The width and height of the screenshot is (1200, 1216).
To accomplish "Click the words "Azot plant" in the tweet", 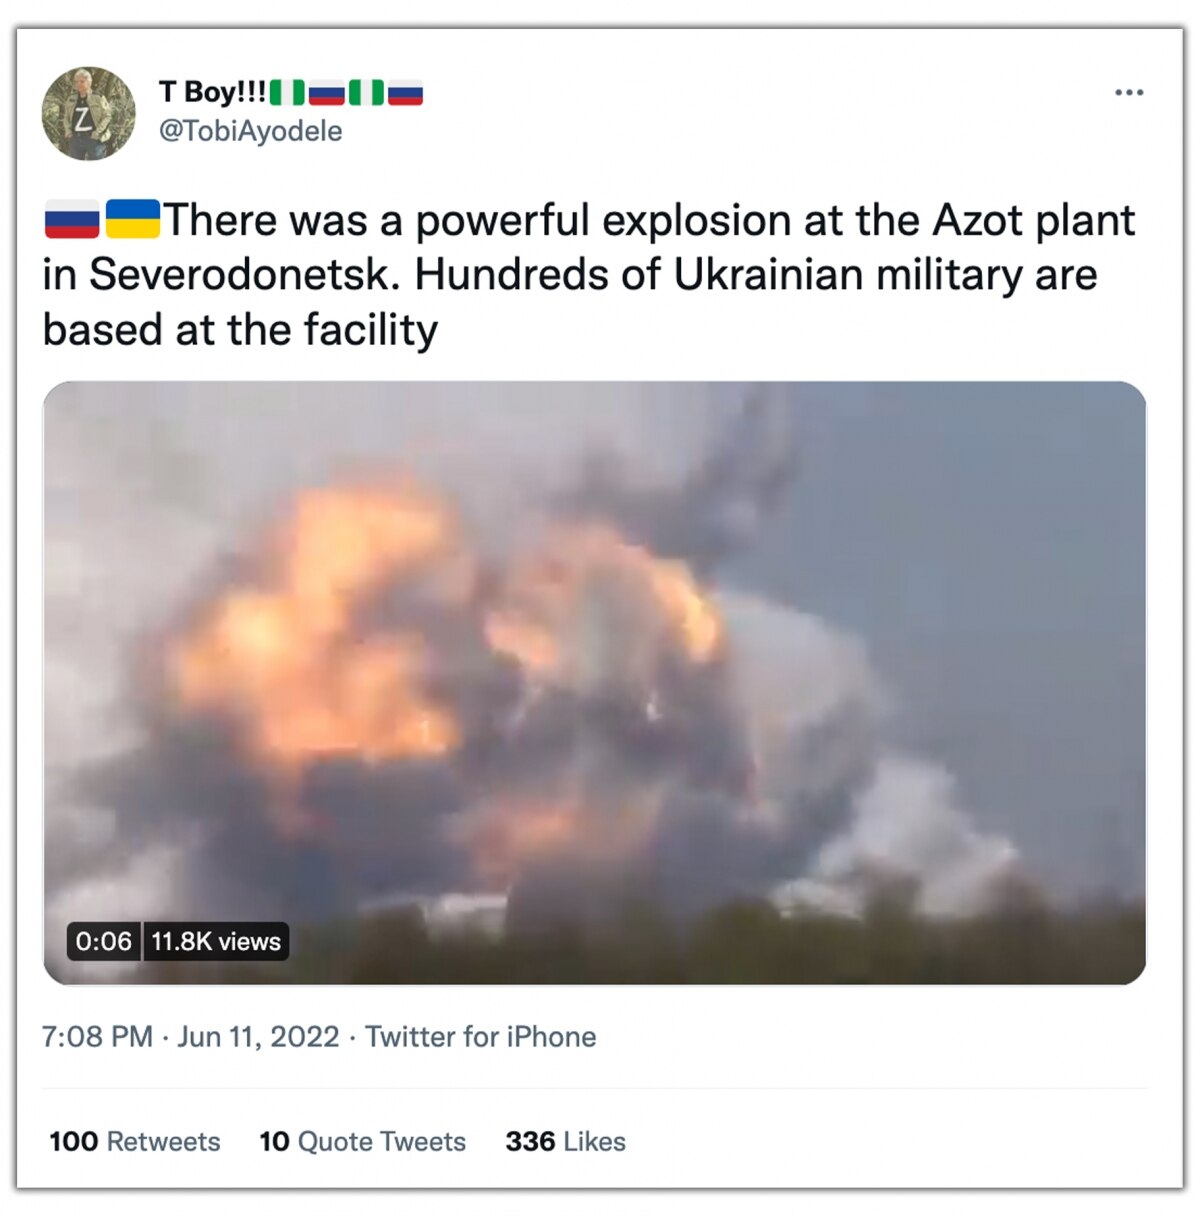I will tap(1034, 220).
